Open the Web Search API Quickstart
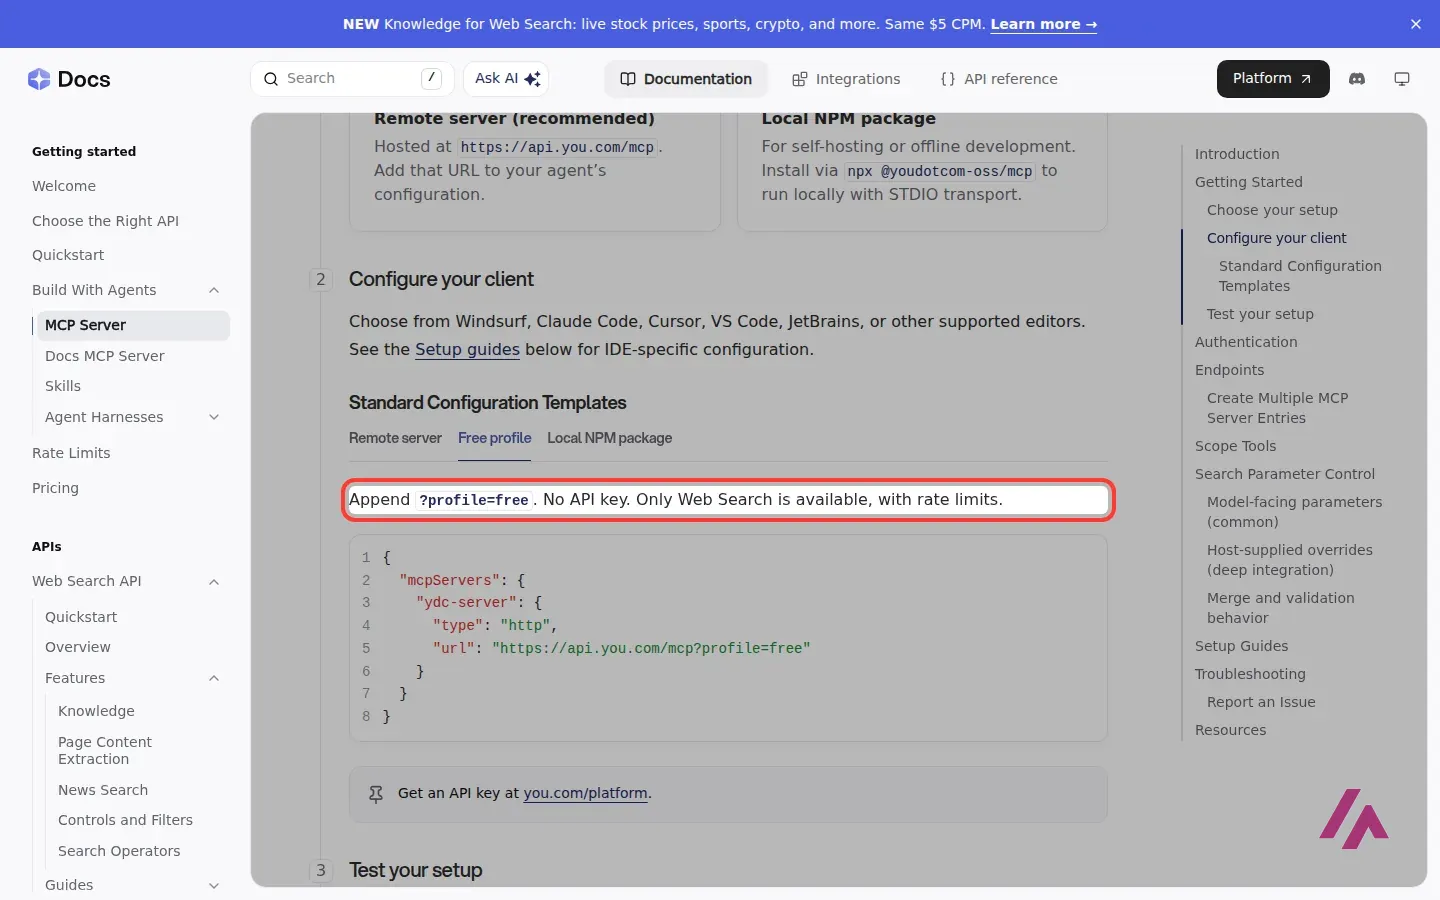 click(x=81, y=617)
